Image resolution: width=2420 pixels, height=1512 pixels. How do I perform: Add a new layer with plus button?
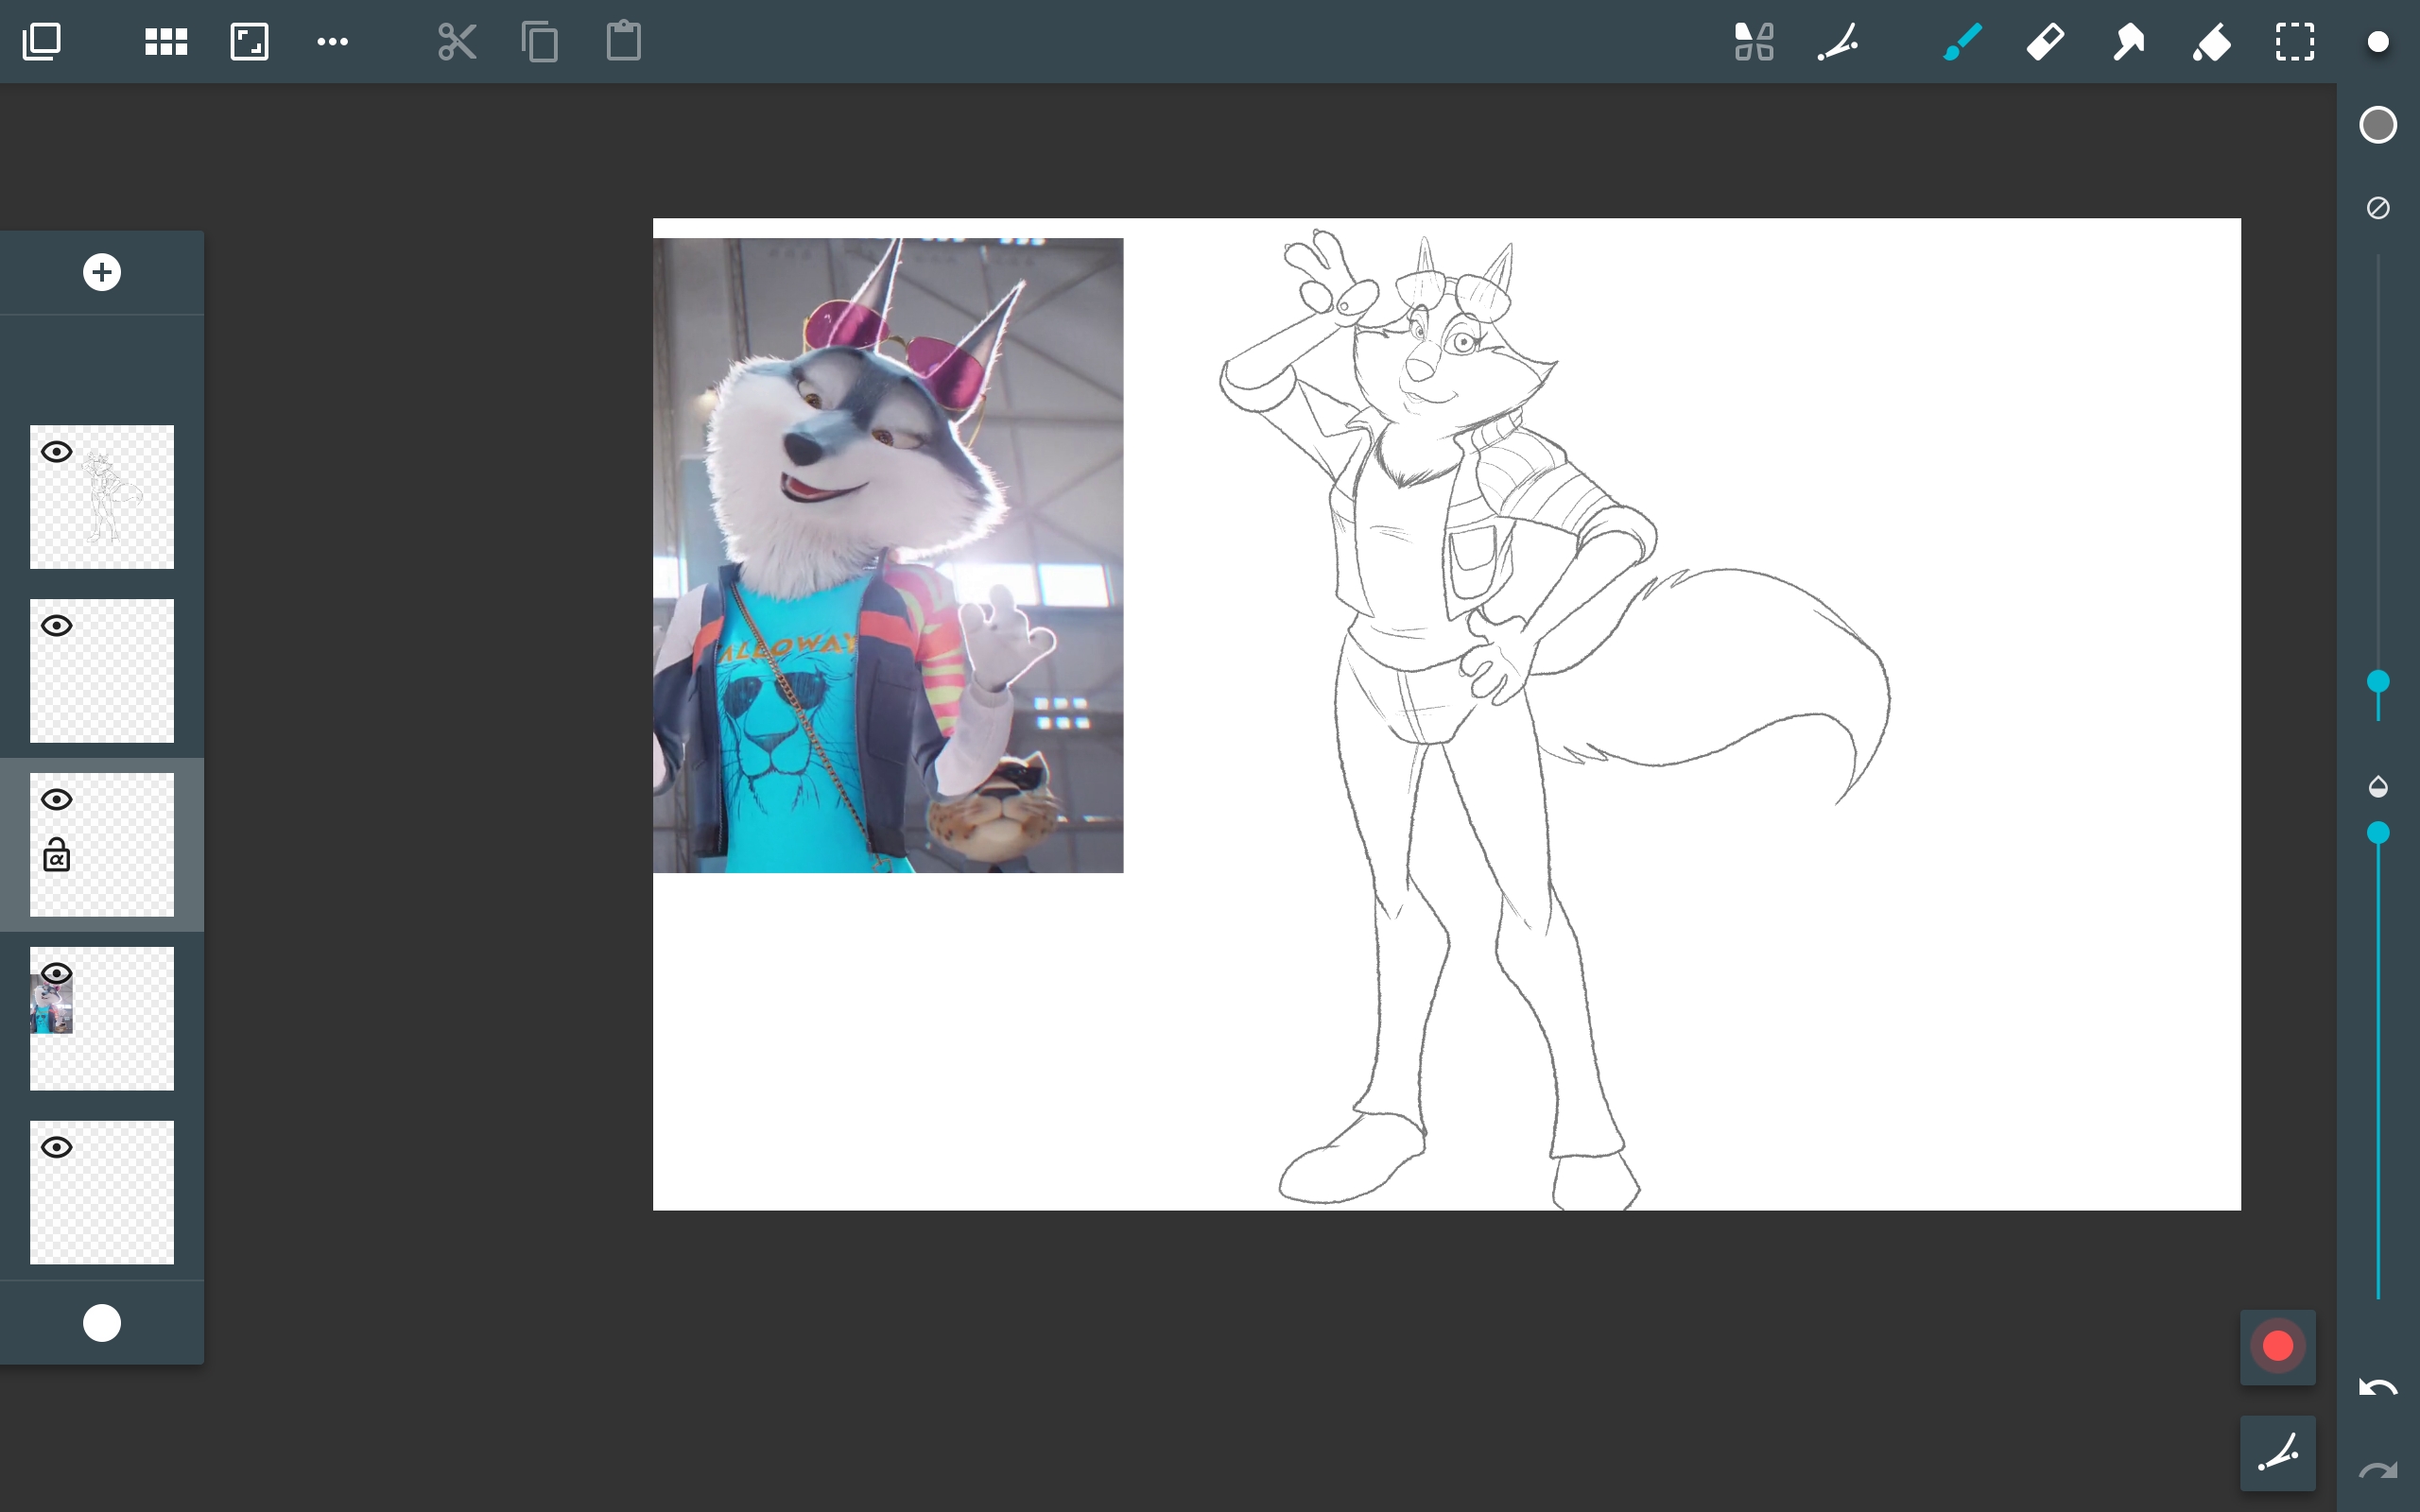tap(102, 272)
